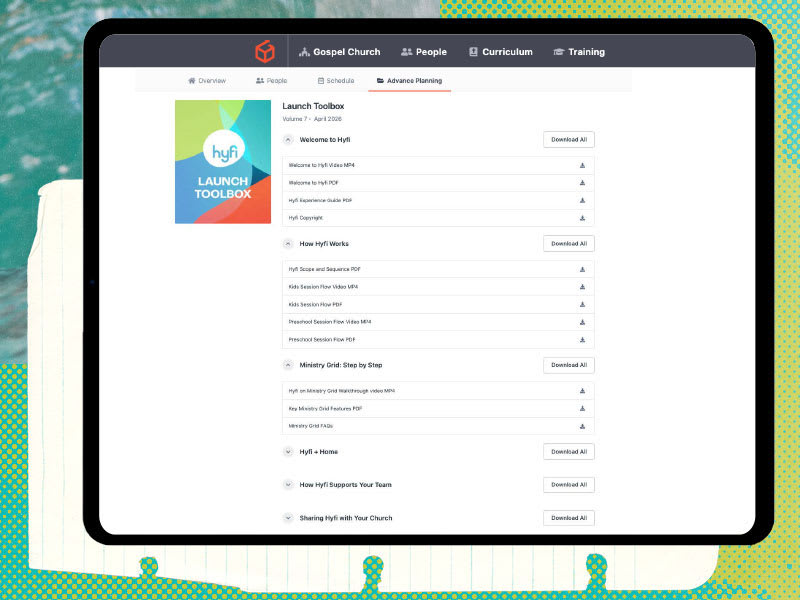
Task: Click the Hyfi Launch Toolbox cover image
Action: click(x=223, y=162)
